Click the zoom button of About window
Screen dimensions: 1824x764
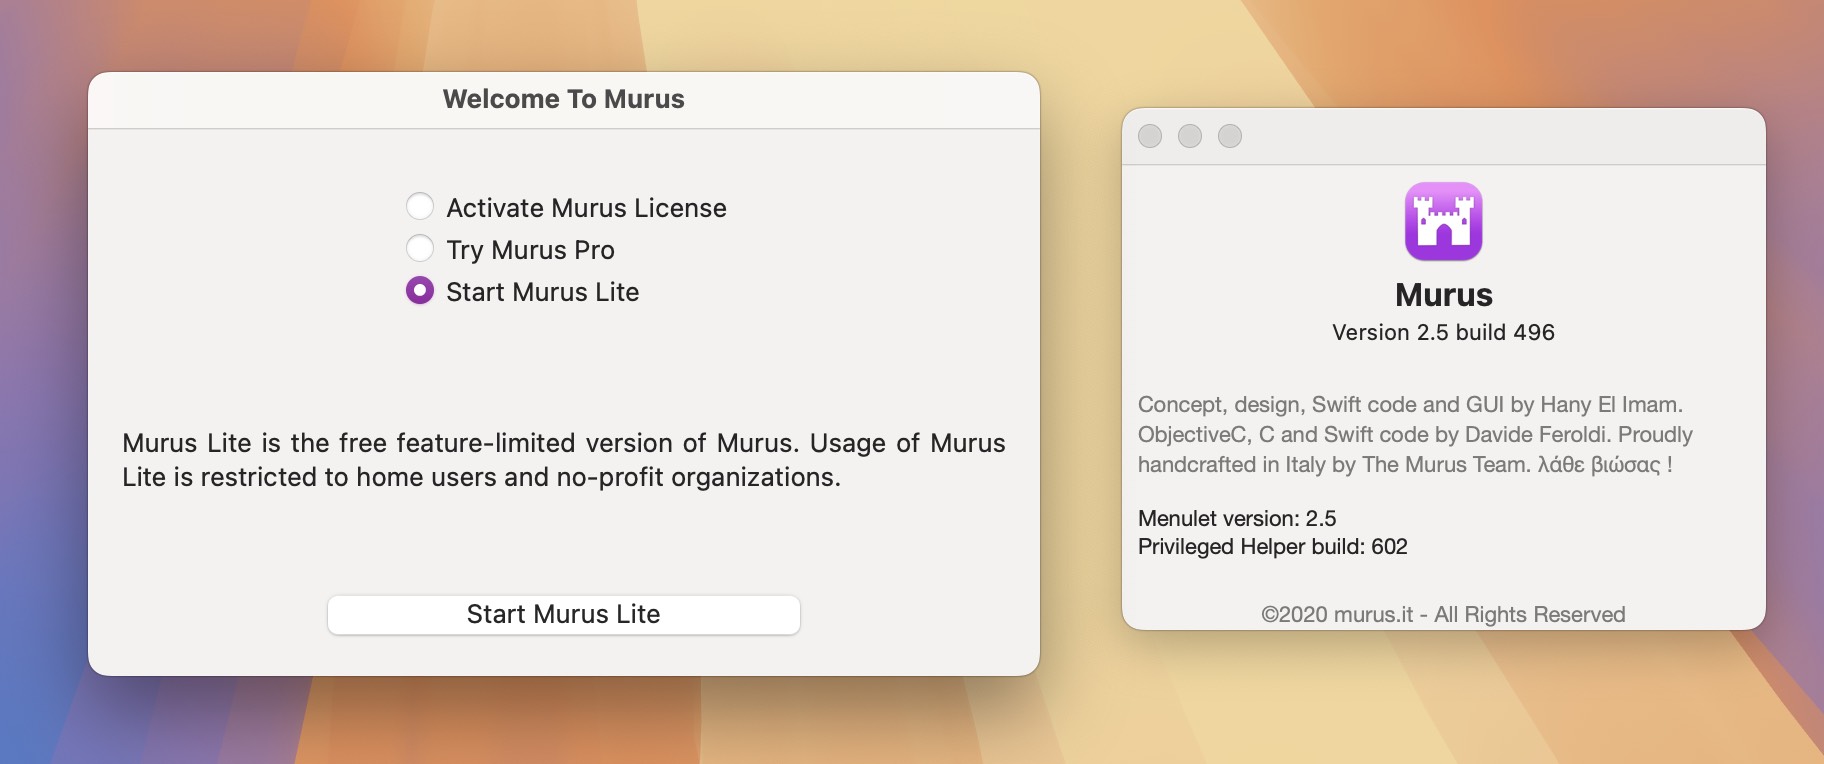pos(1230,136)
